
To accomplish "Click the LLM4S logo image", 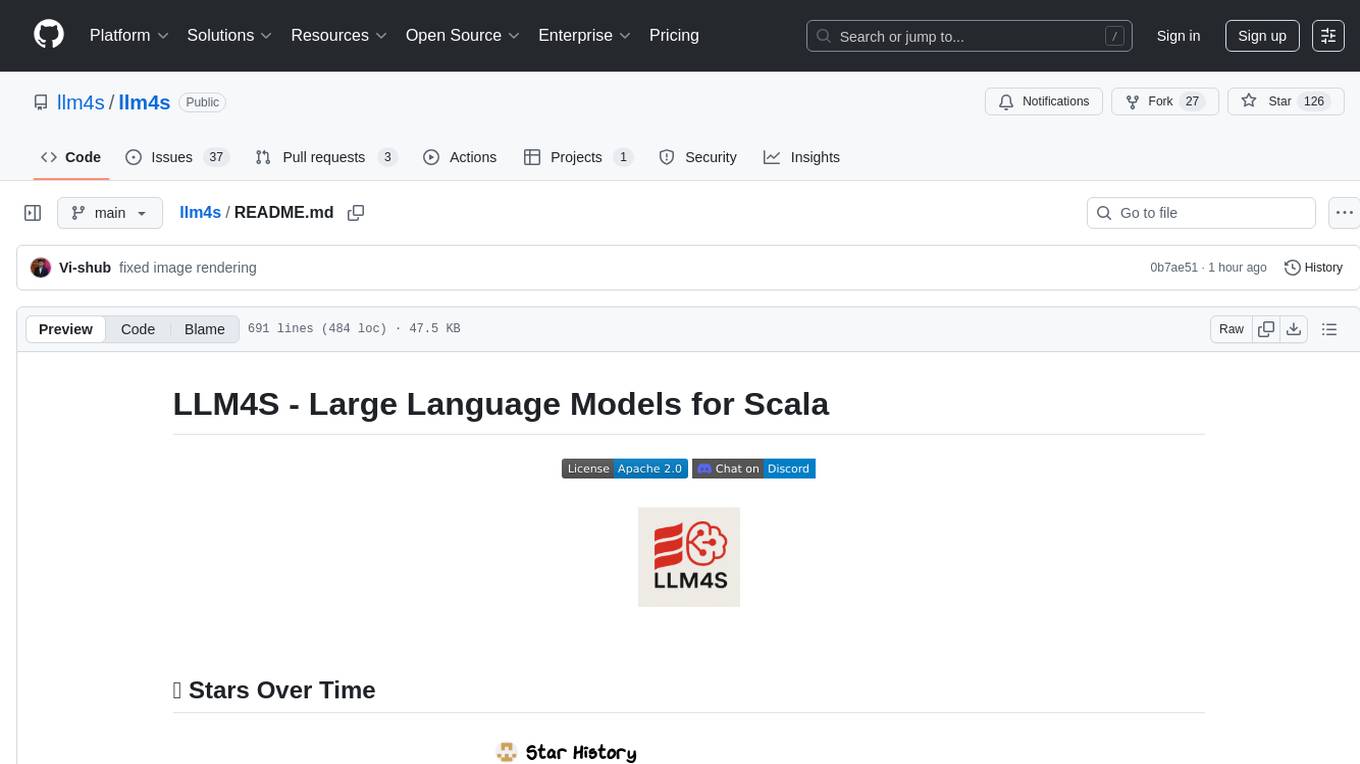I will [689, 557].
